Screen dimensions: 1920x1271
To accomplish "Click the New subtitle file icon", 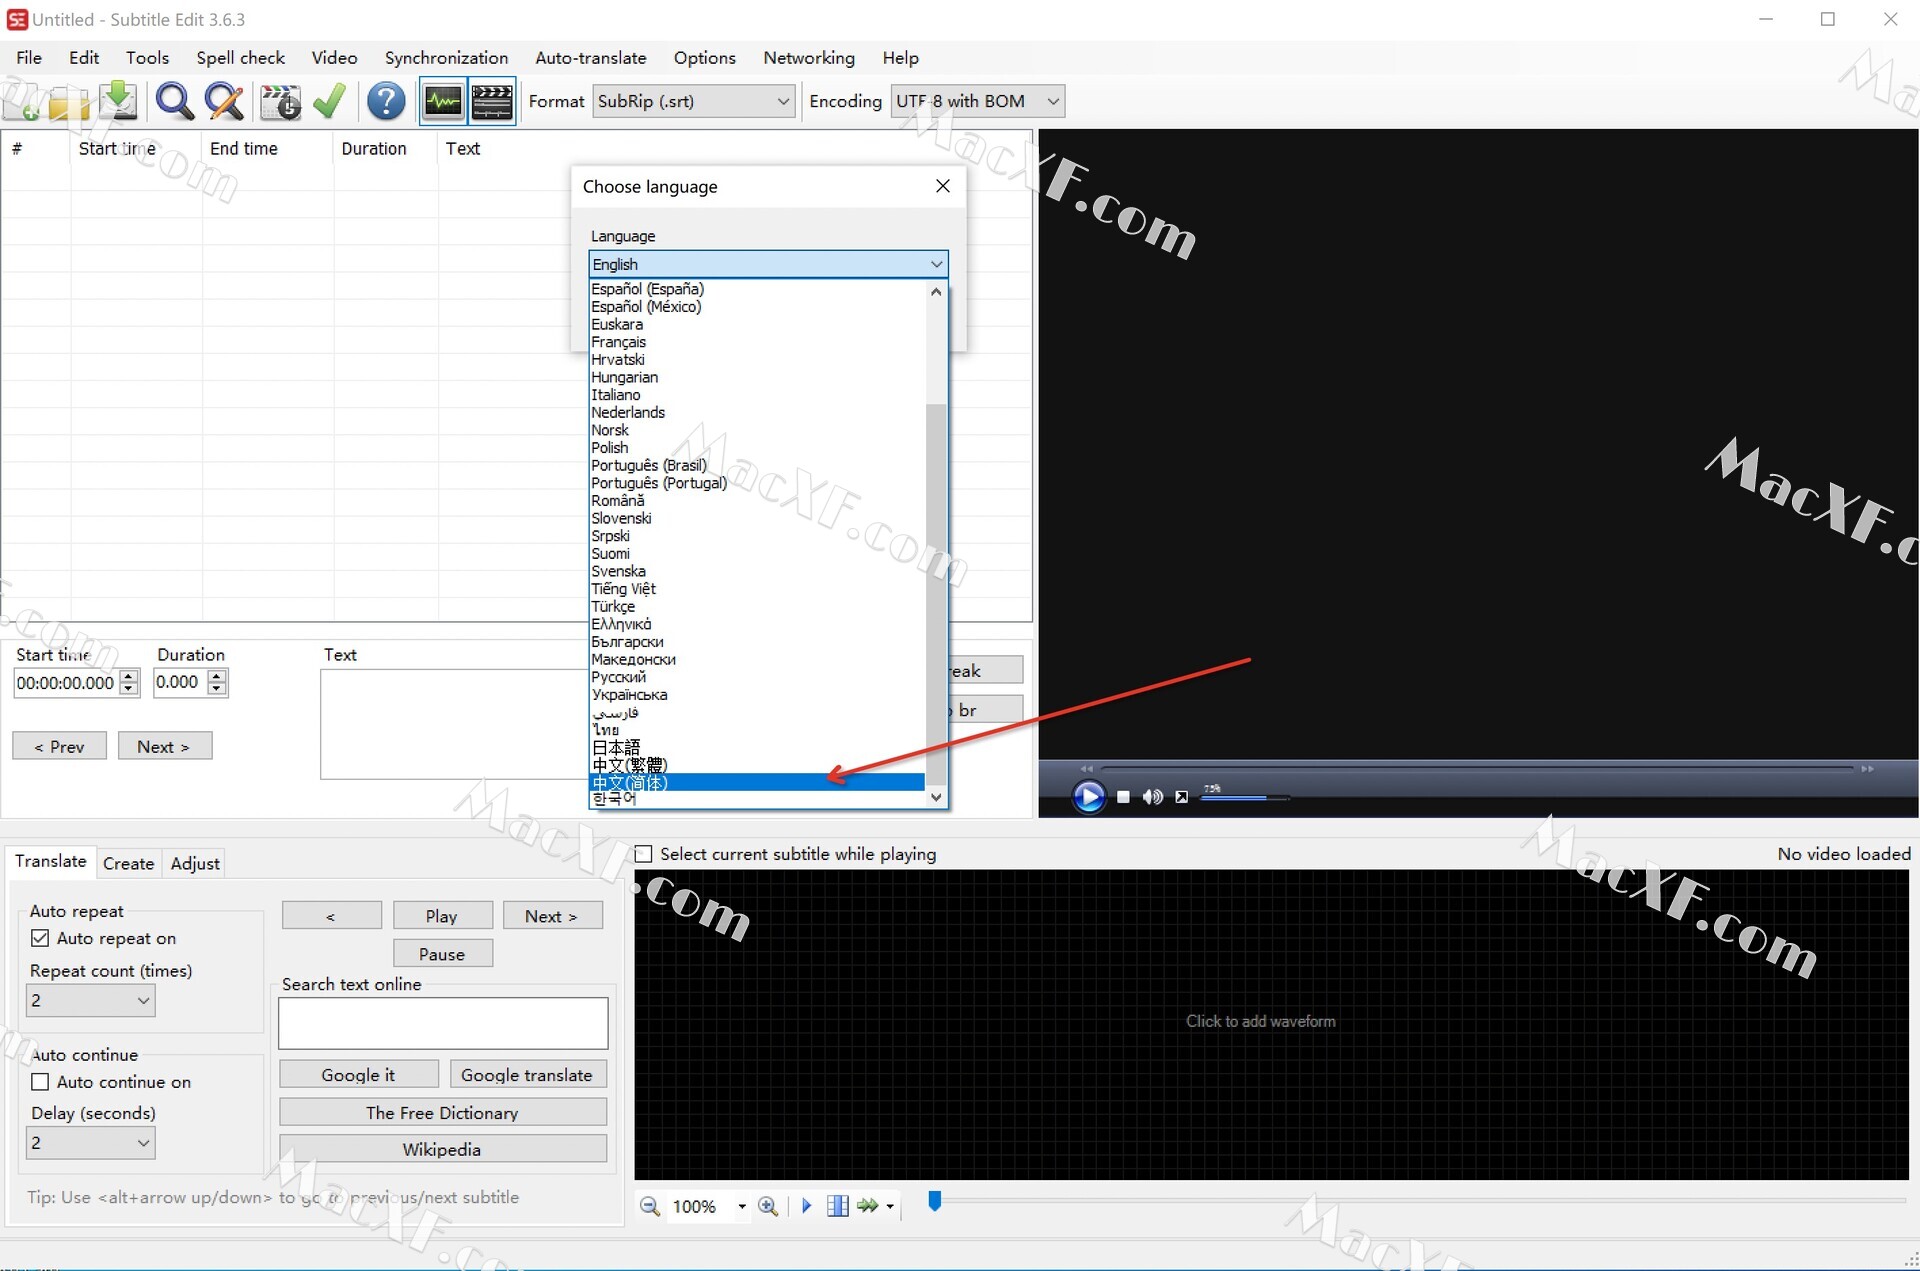I will pos(22,101).
